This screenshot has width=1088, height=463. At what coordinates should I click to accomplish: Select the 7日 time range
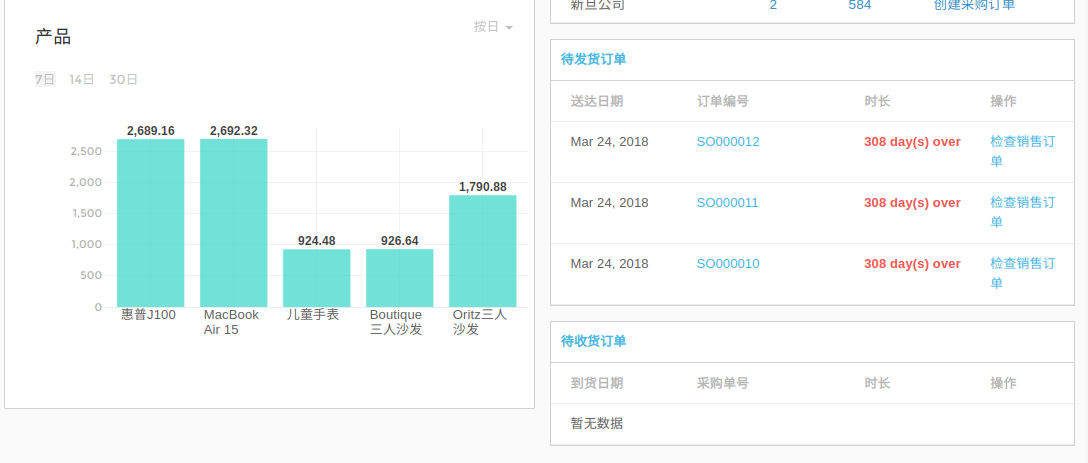click(45, 79)
